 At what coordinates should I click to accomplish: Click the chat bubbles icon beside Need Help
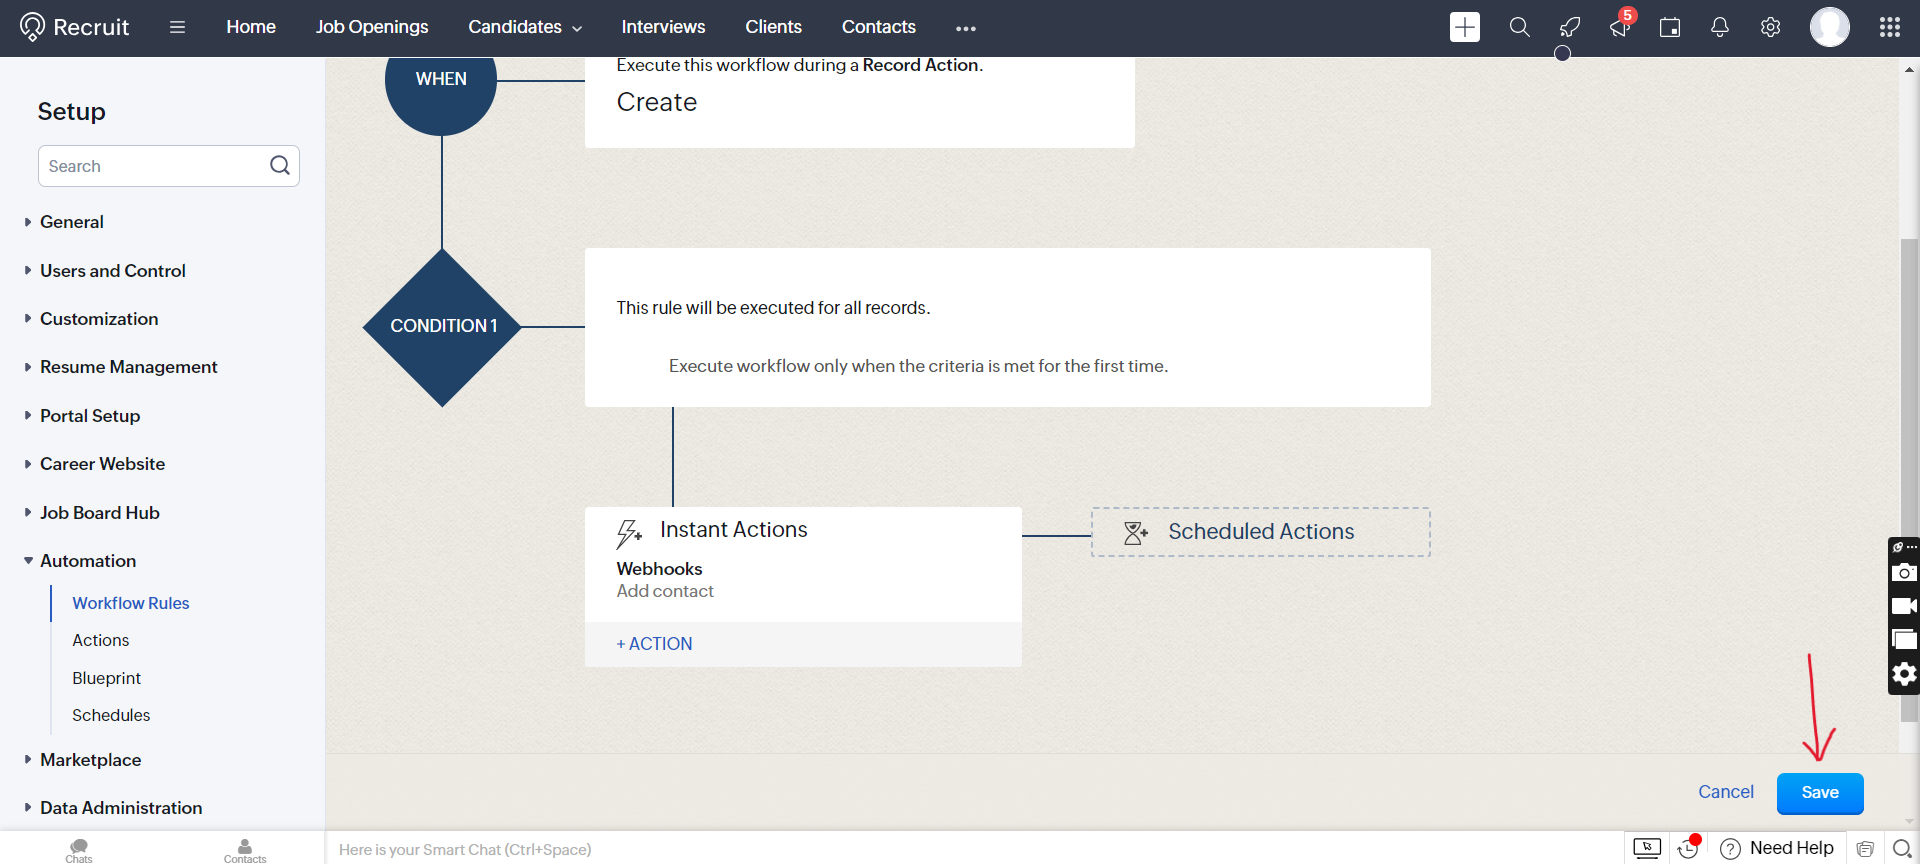[1865, 849]
